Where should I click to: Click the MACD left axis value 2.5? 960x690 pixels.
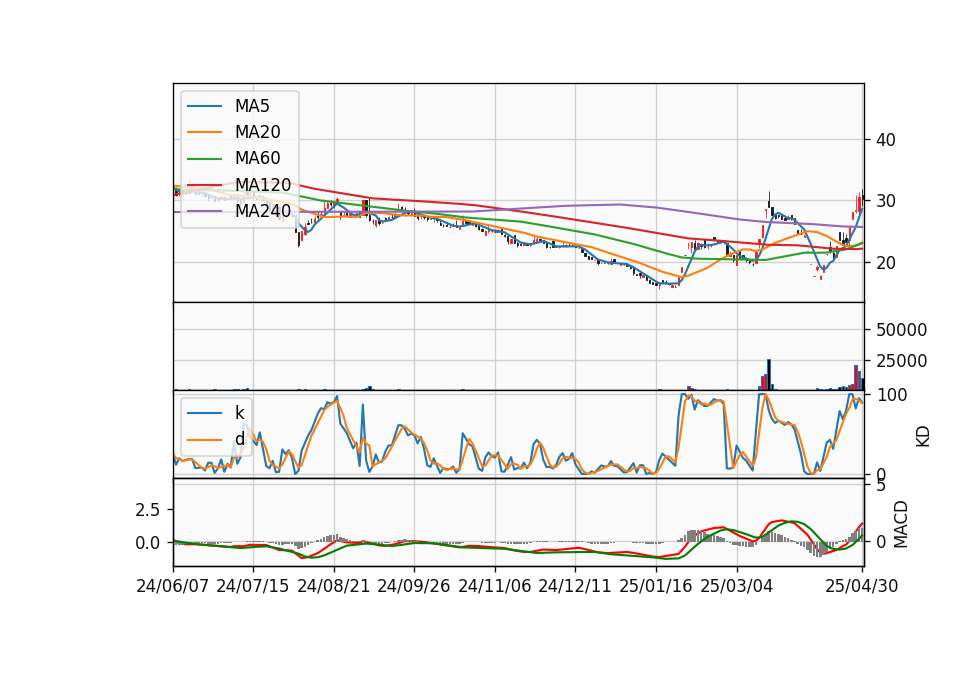click(148, 510)
